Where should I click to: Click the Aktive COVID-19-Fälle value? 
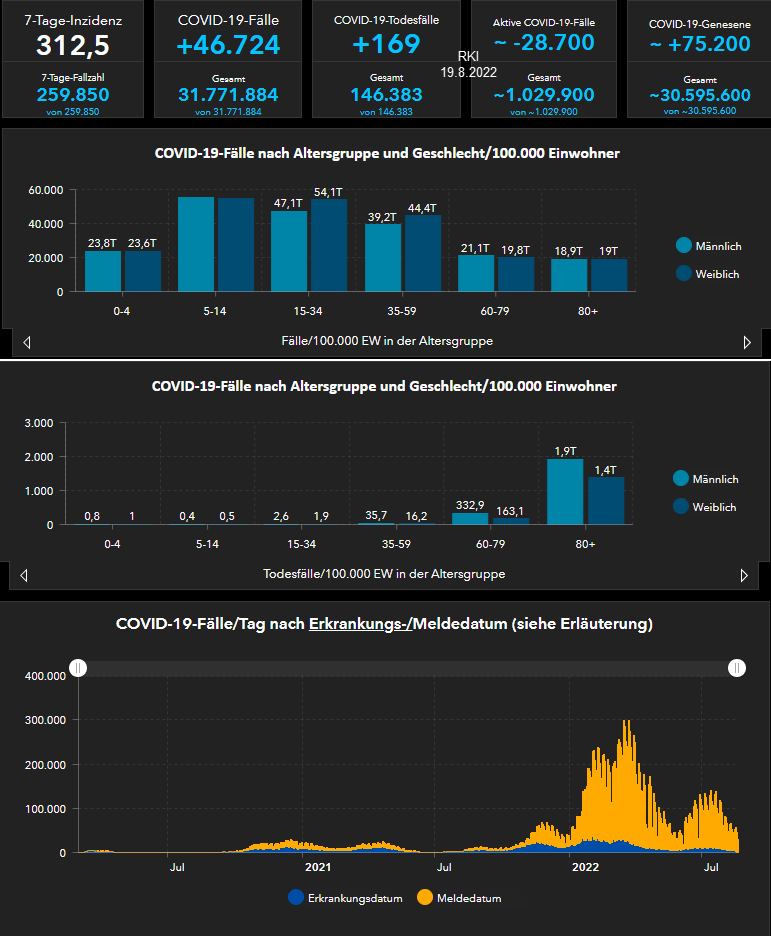(544, 43)
